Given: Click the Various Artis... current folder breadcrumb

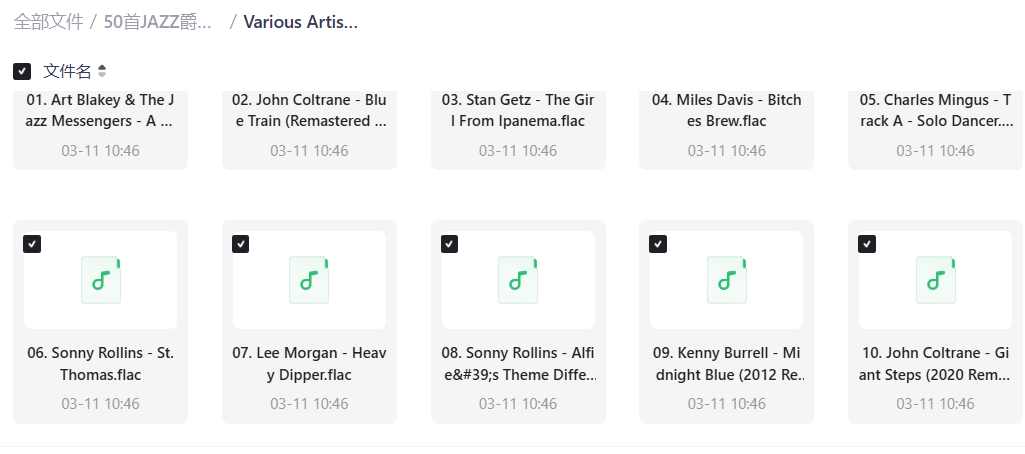Looking at the screenshot, I should tap(300, 22).
